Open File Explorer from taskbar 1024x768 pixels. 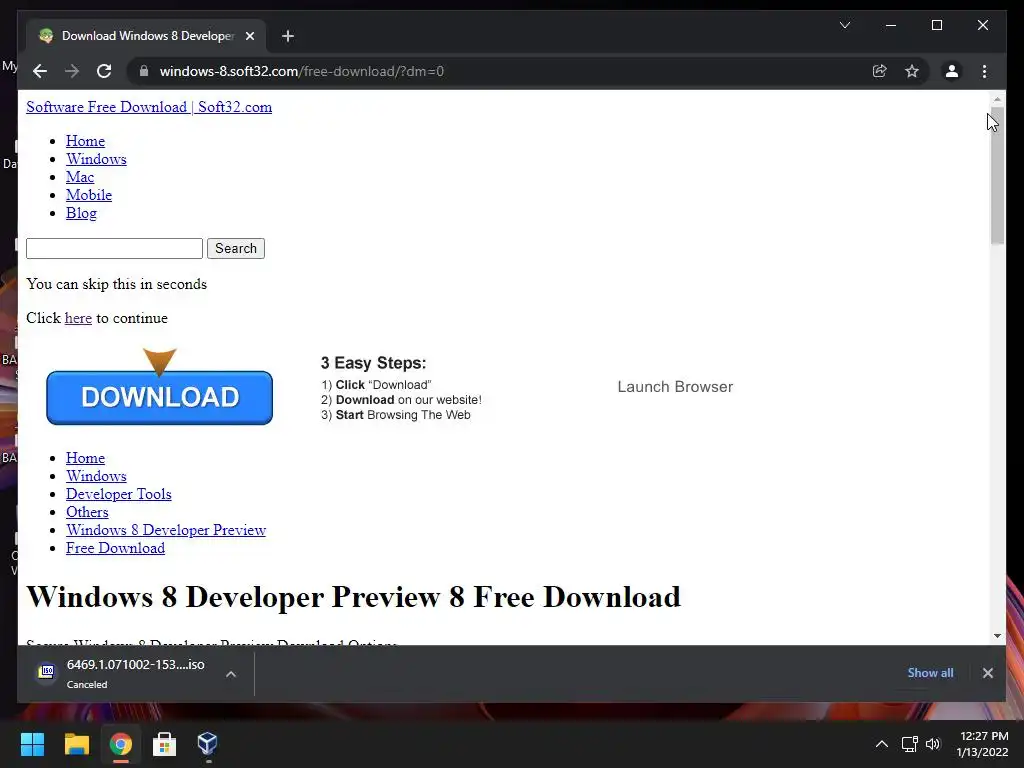pyautogui.click(x=76, y=744)
